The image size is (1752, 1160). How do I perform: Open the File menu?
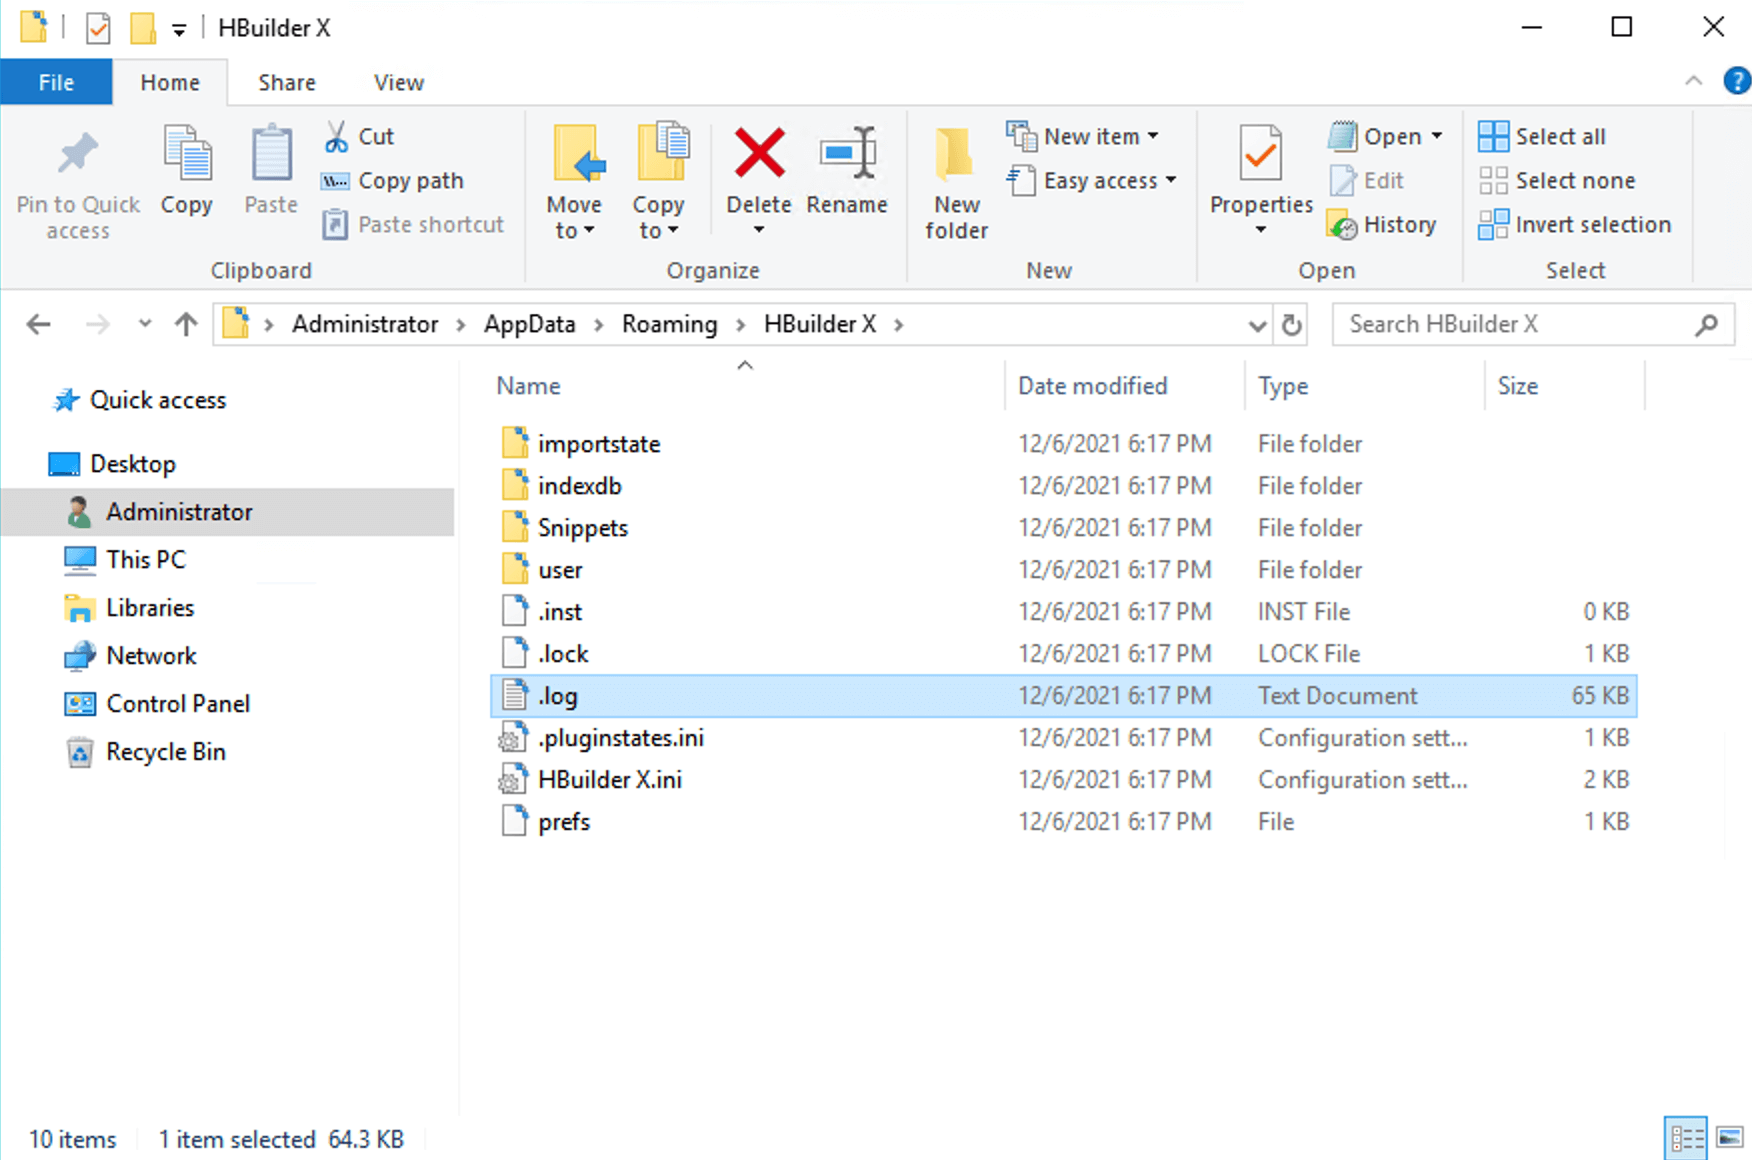click(x=56, y=83)
